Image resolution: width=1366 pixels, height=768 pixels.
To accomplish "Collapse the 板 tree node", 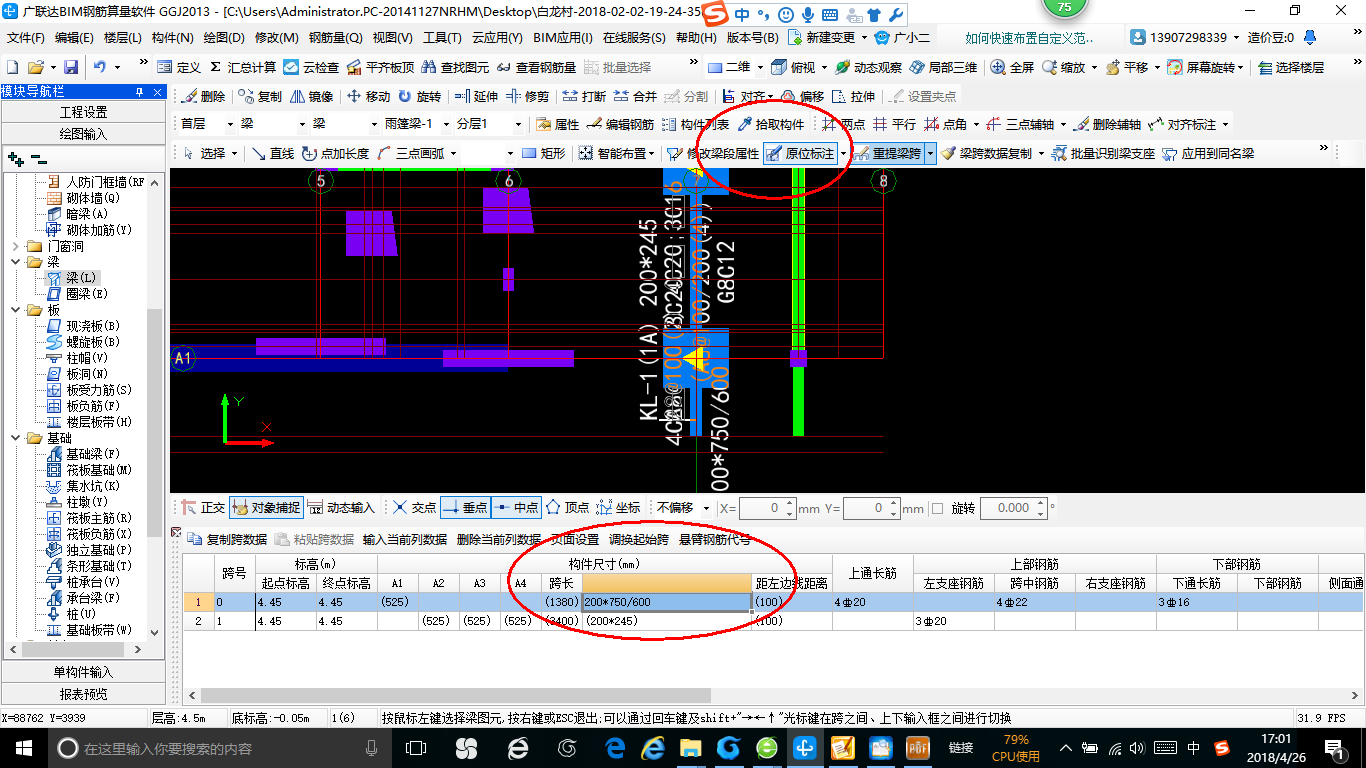I will (13, 310).
